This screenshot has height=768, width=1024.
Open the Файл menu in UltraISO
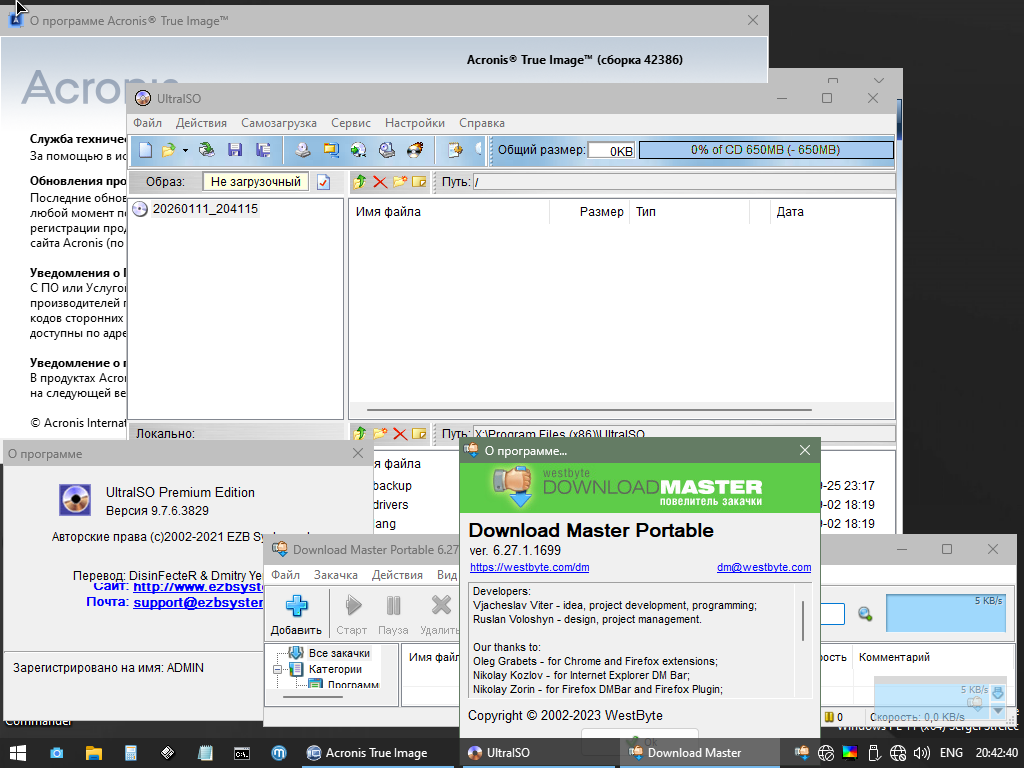(148, 123)
